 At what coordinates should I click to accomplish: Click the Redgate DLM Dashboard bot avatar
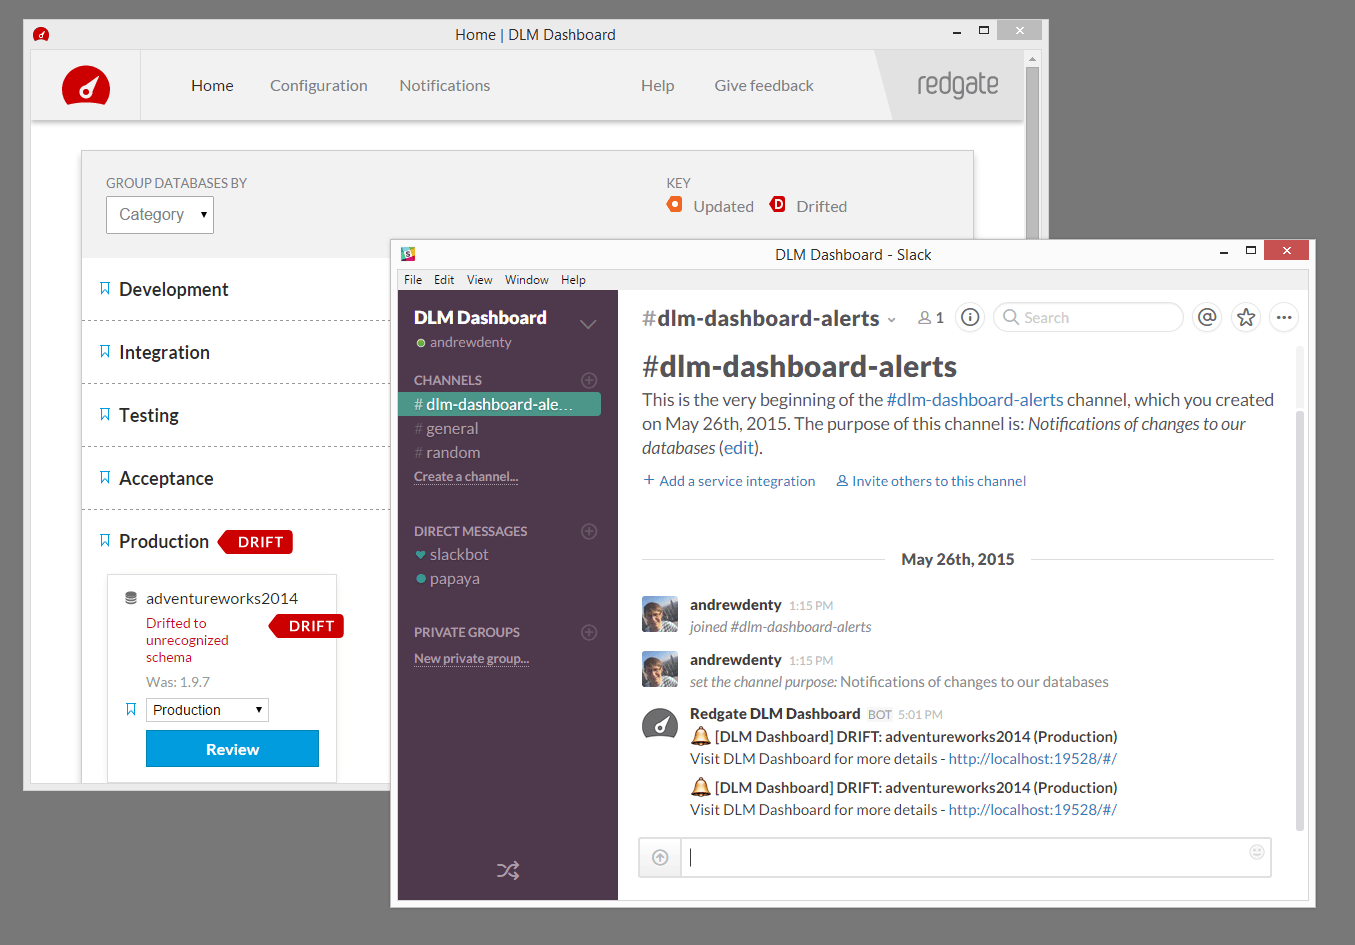(x=660, y=723)
